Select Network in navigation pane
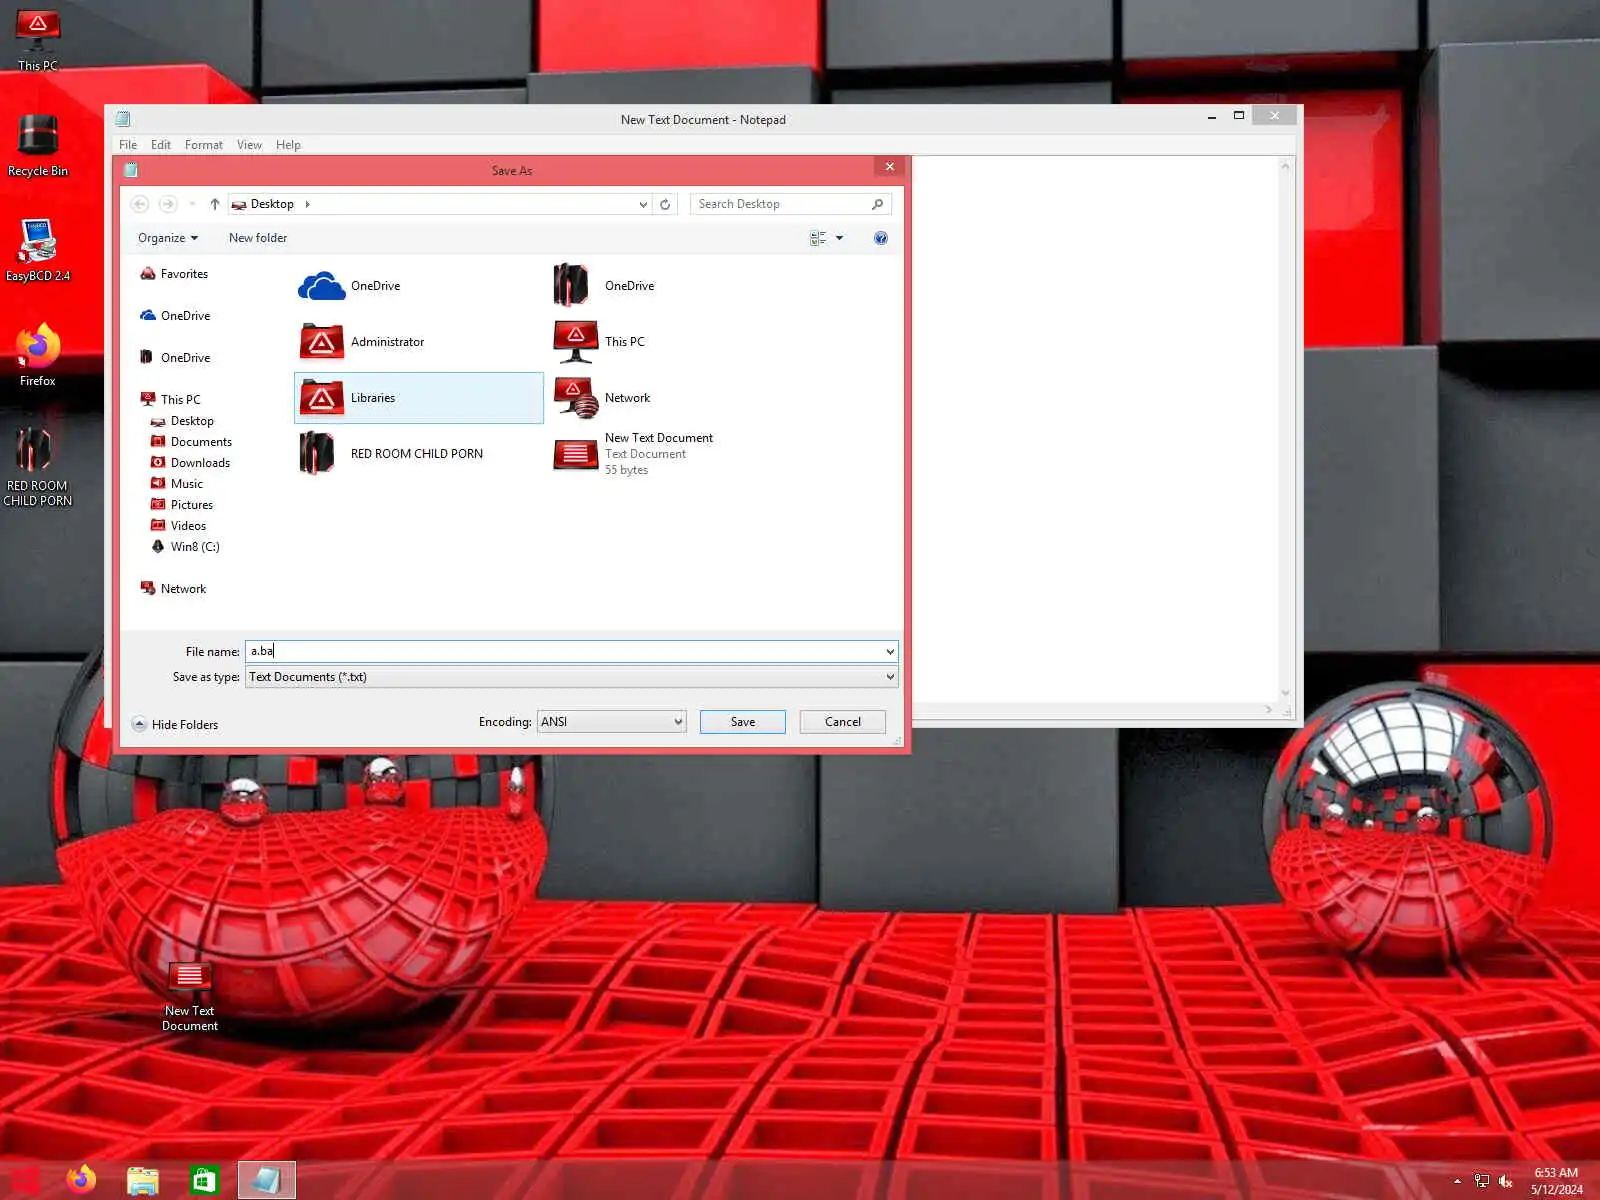This screenshot has width=1600, height=1200. pyautogui.click(x=174, y=589)
